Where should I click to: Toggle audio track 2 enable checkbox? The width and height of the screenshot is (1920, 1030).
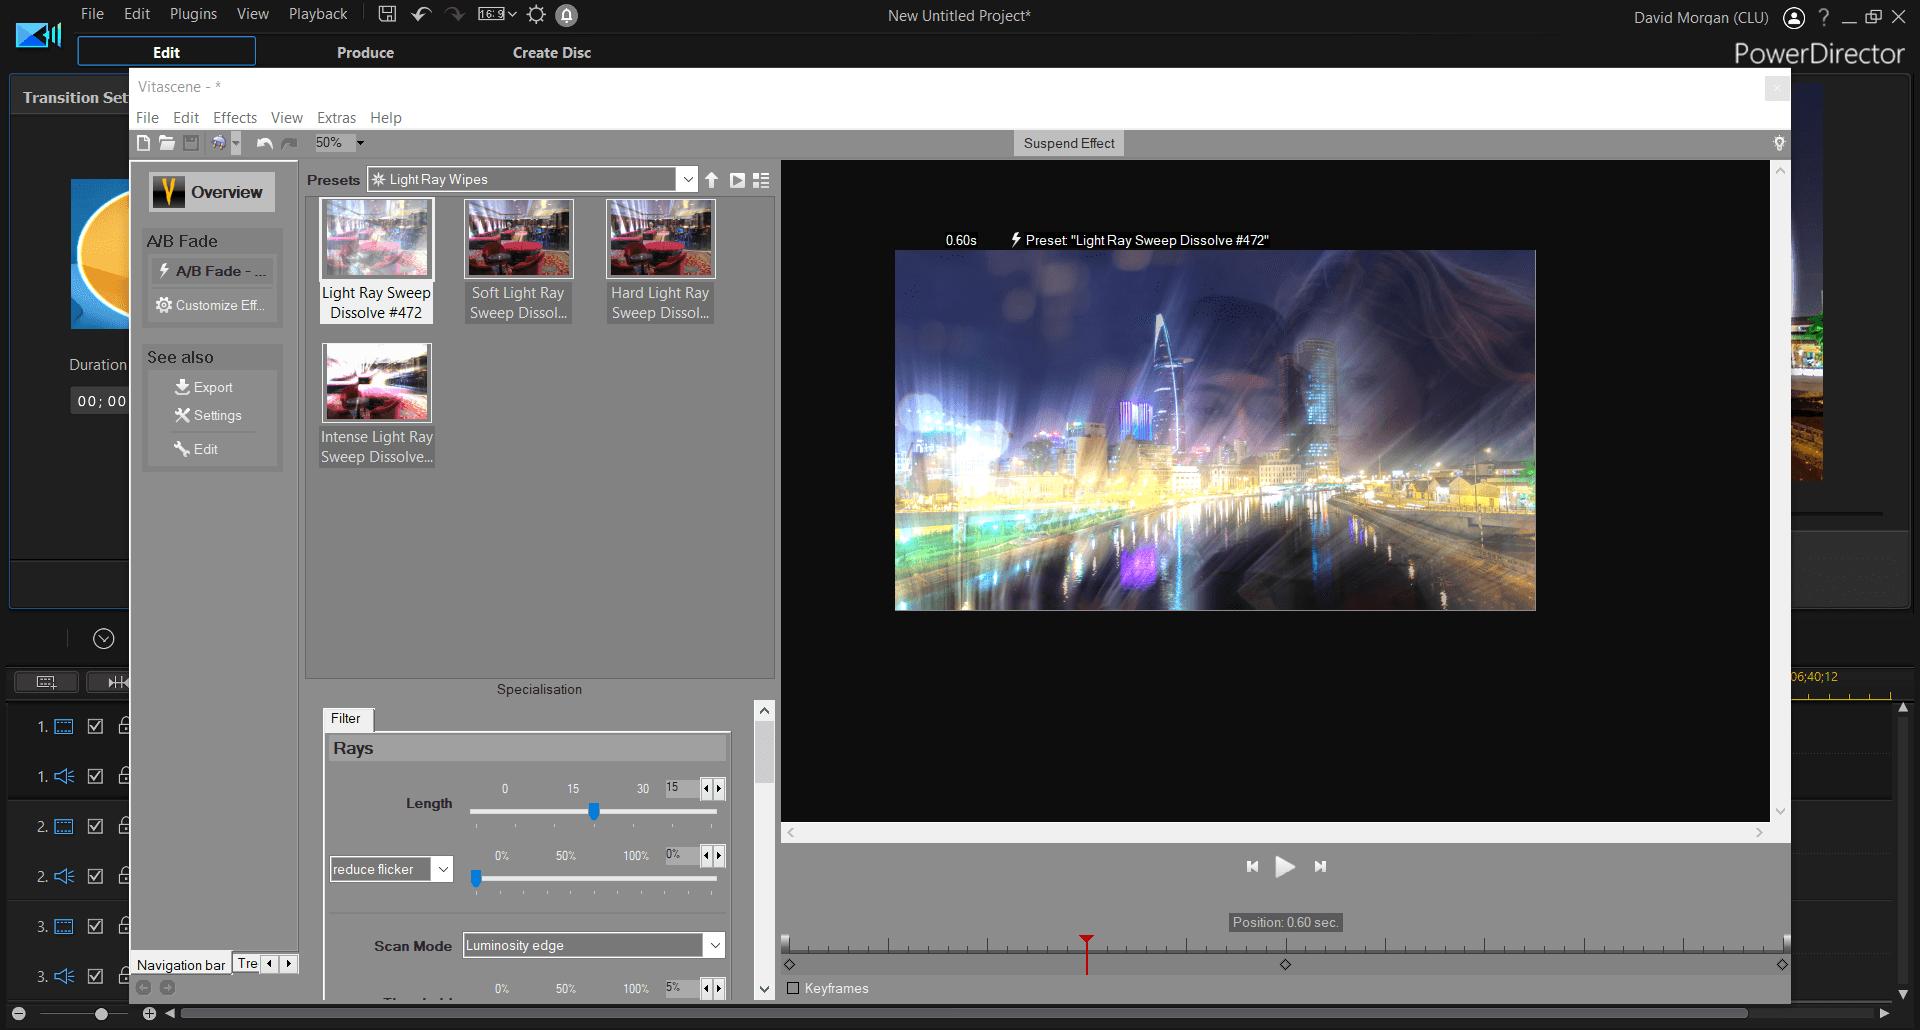pyautogui.click(x=95, y=876)
